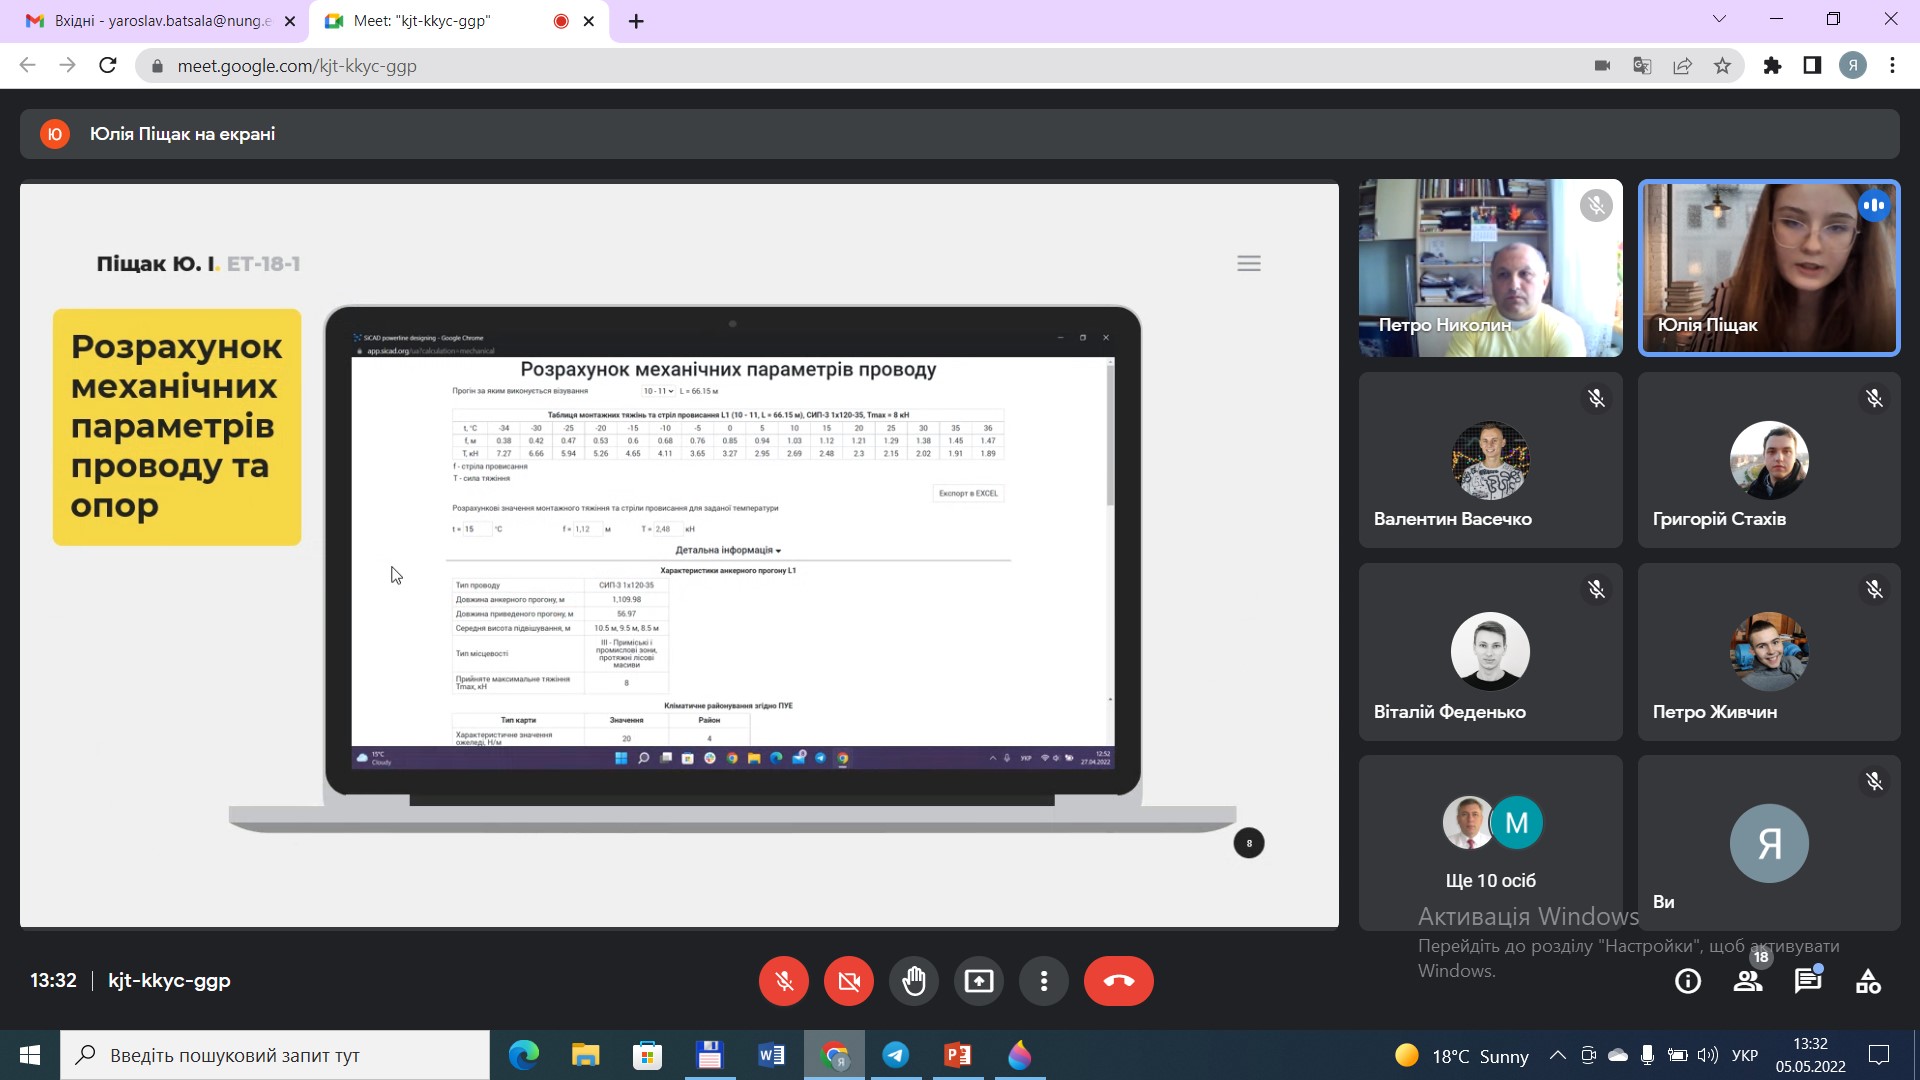The width and height of the screenshot is (1920, 1080).
Task: Open a new browser tab
Action: [636, 21]
